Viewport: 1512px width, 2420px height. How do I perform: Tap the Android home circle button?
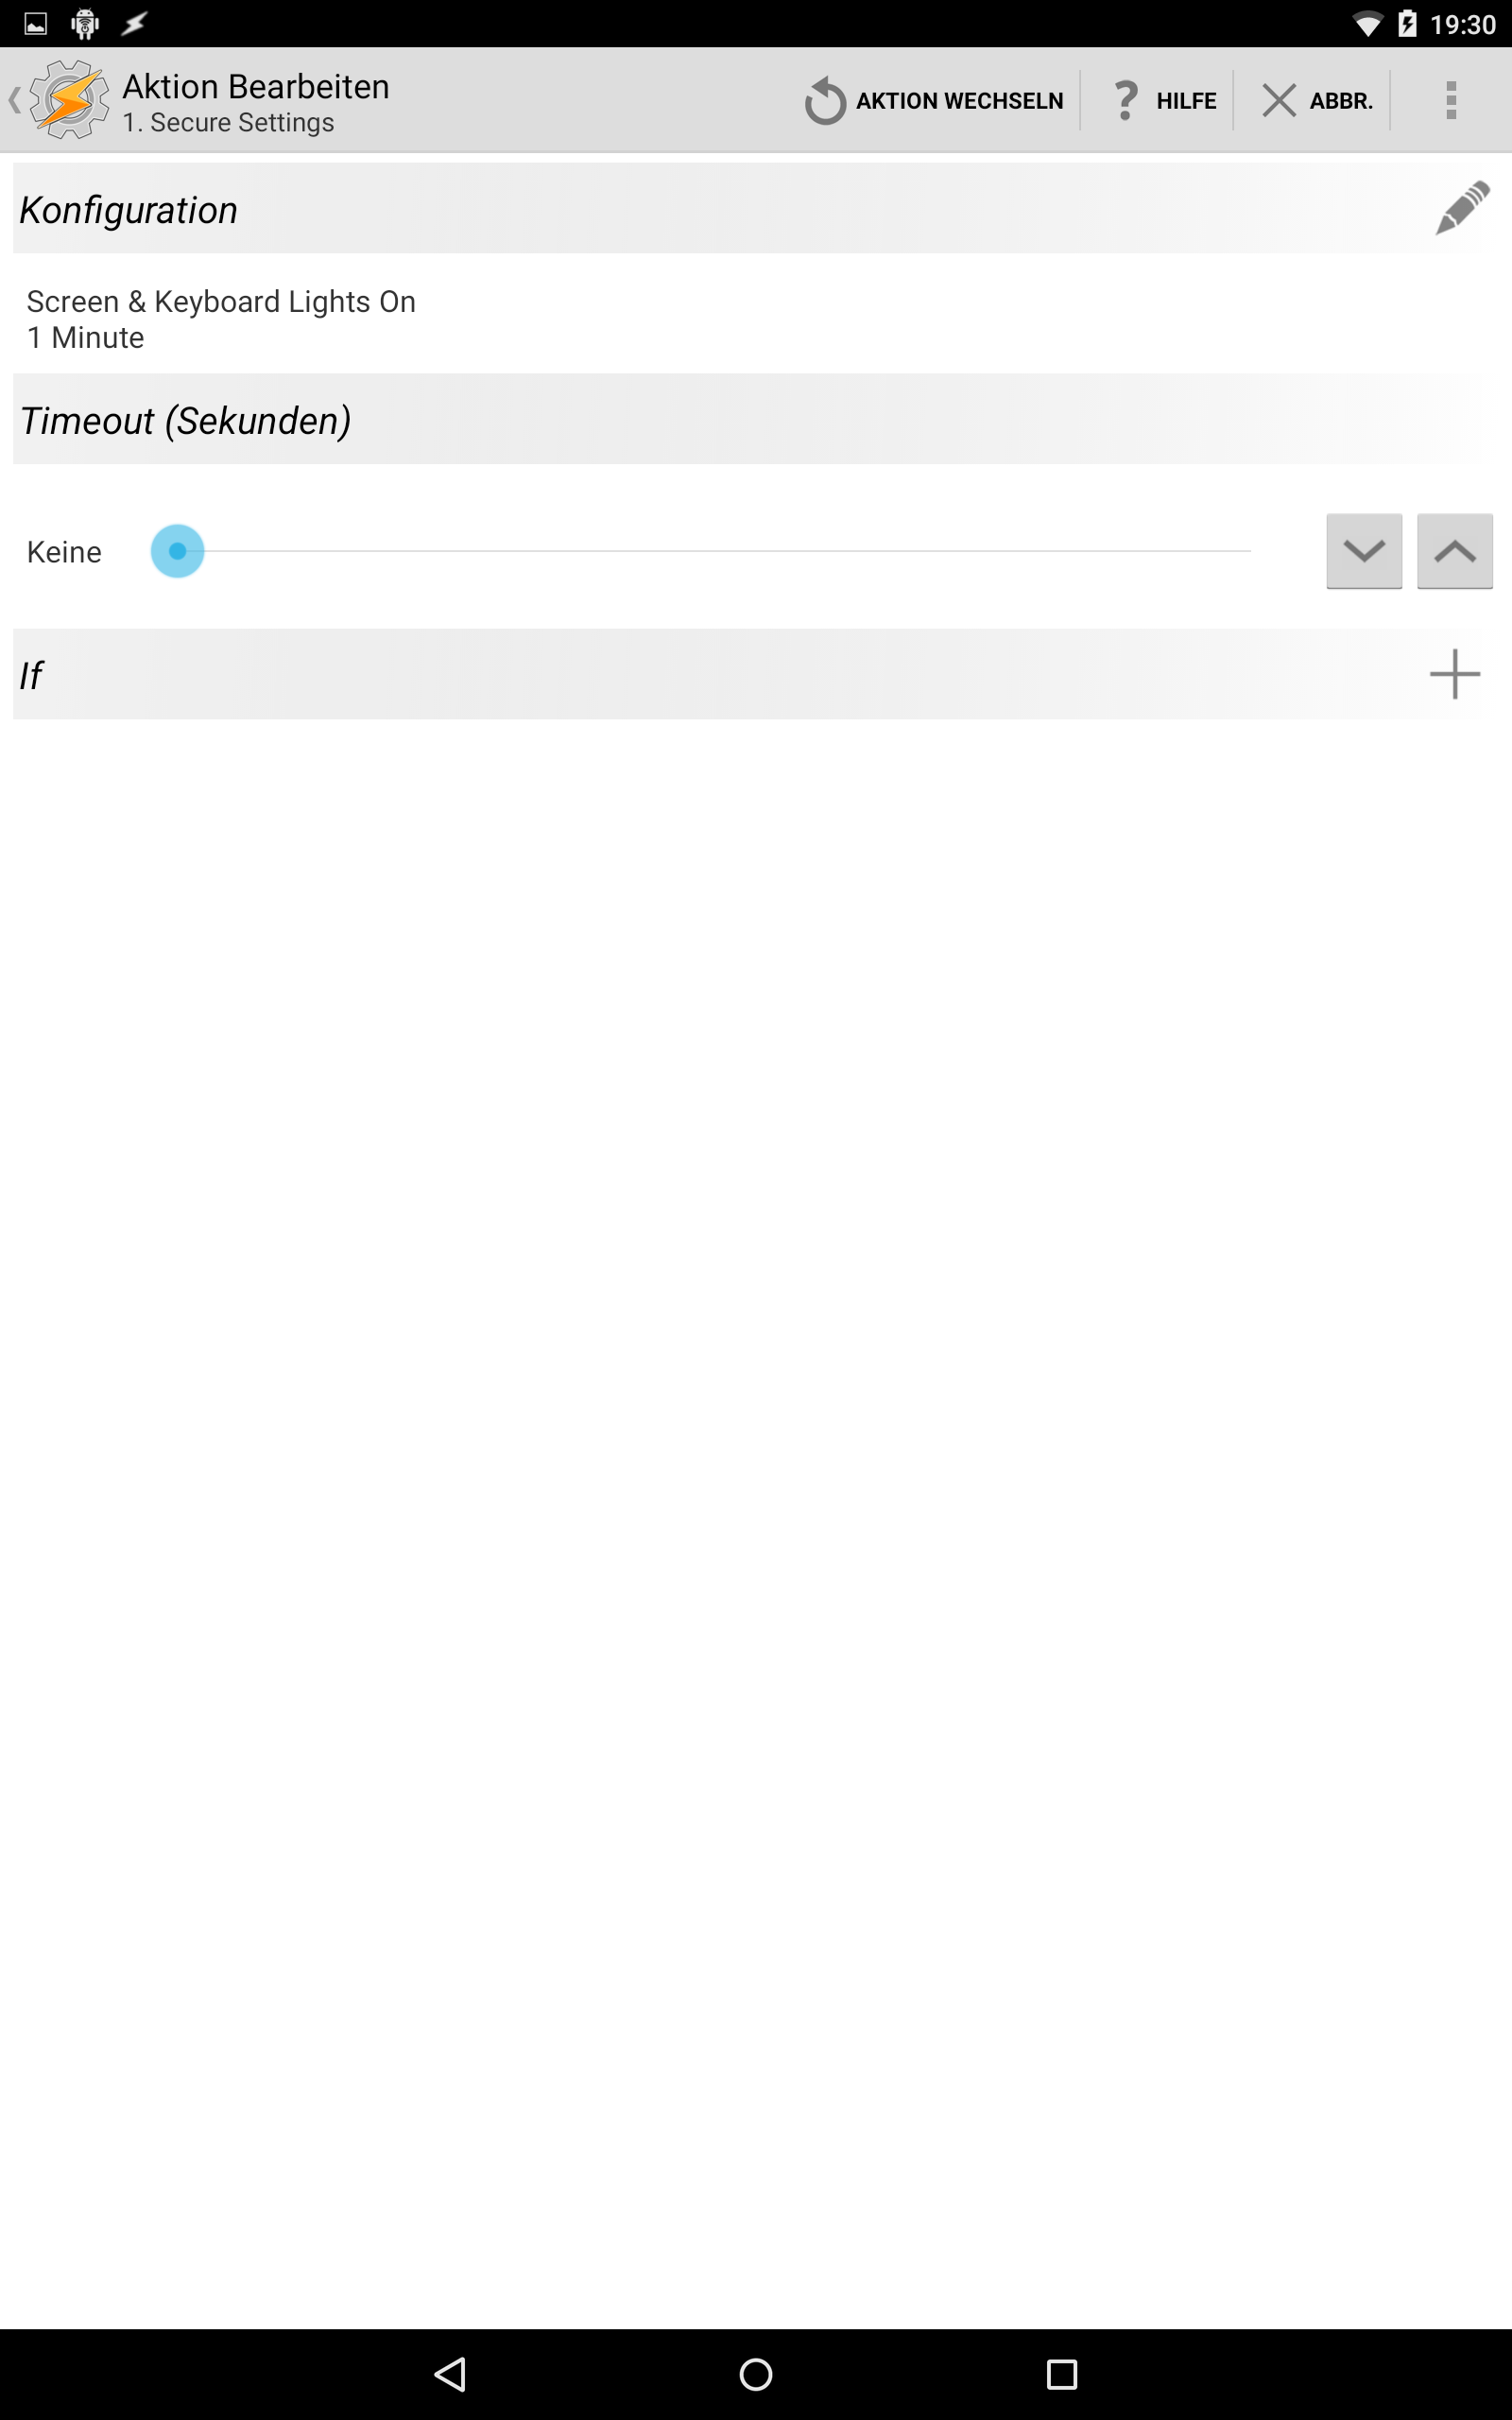(756, 2374)
